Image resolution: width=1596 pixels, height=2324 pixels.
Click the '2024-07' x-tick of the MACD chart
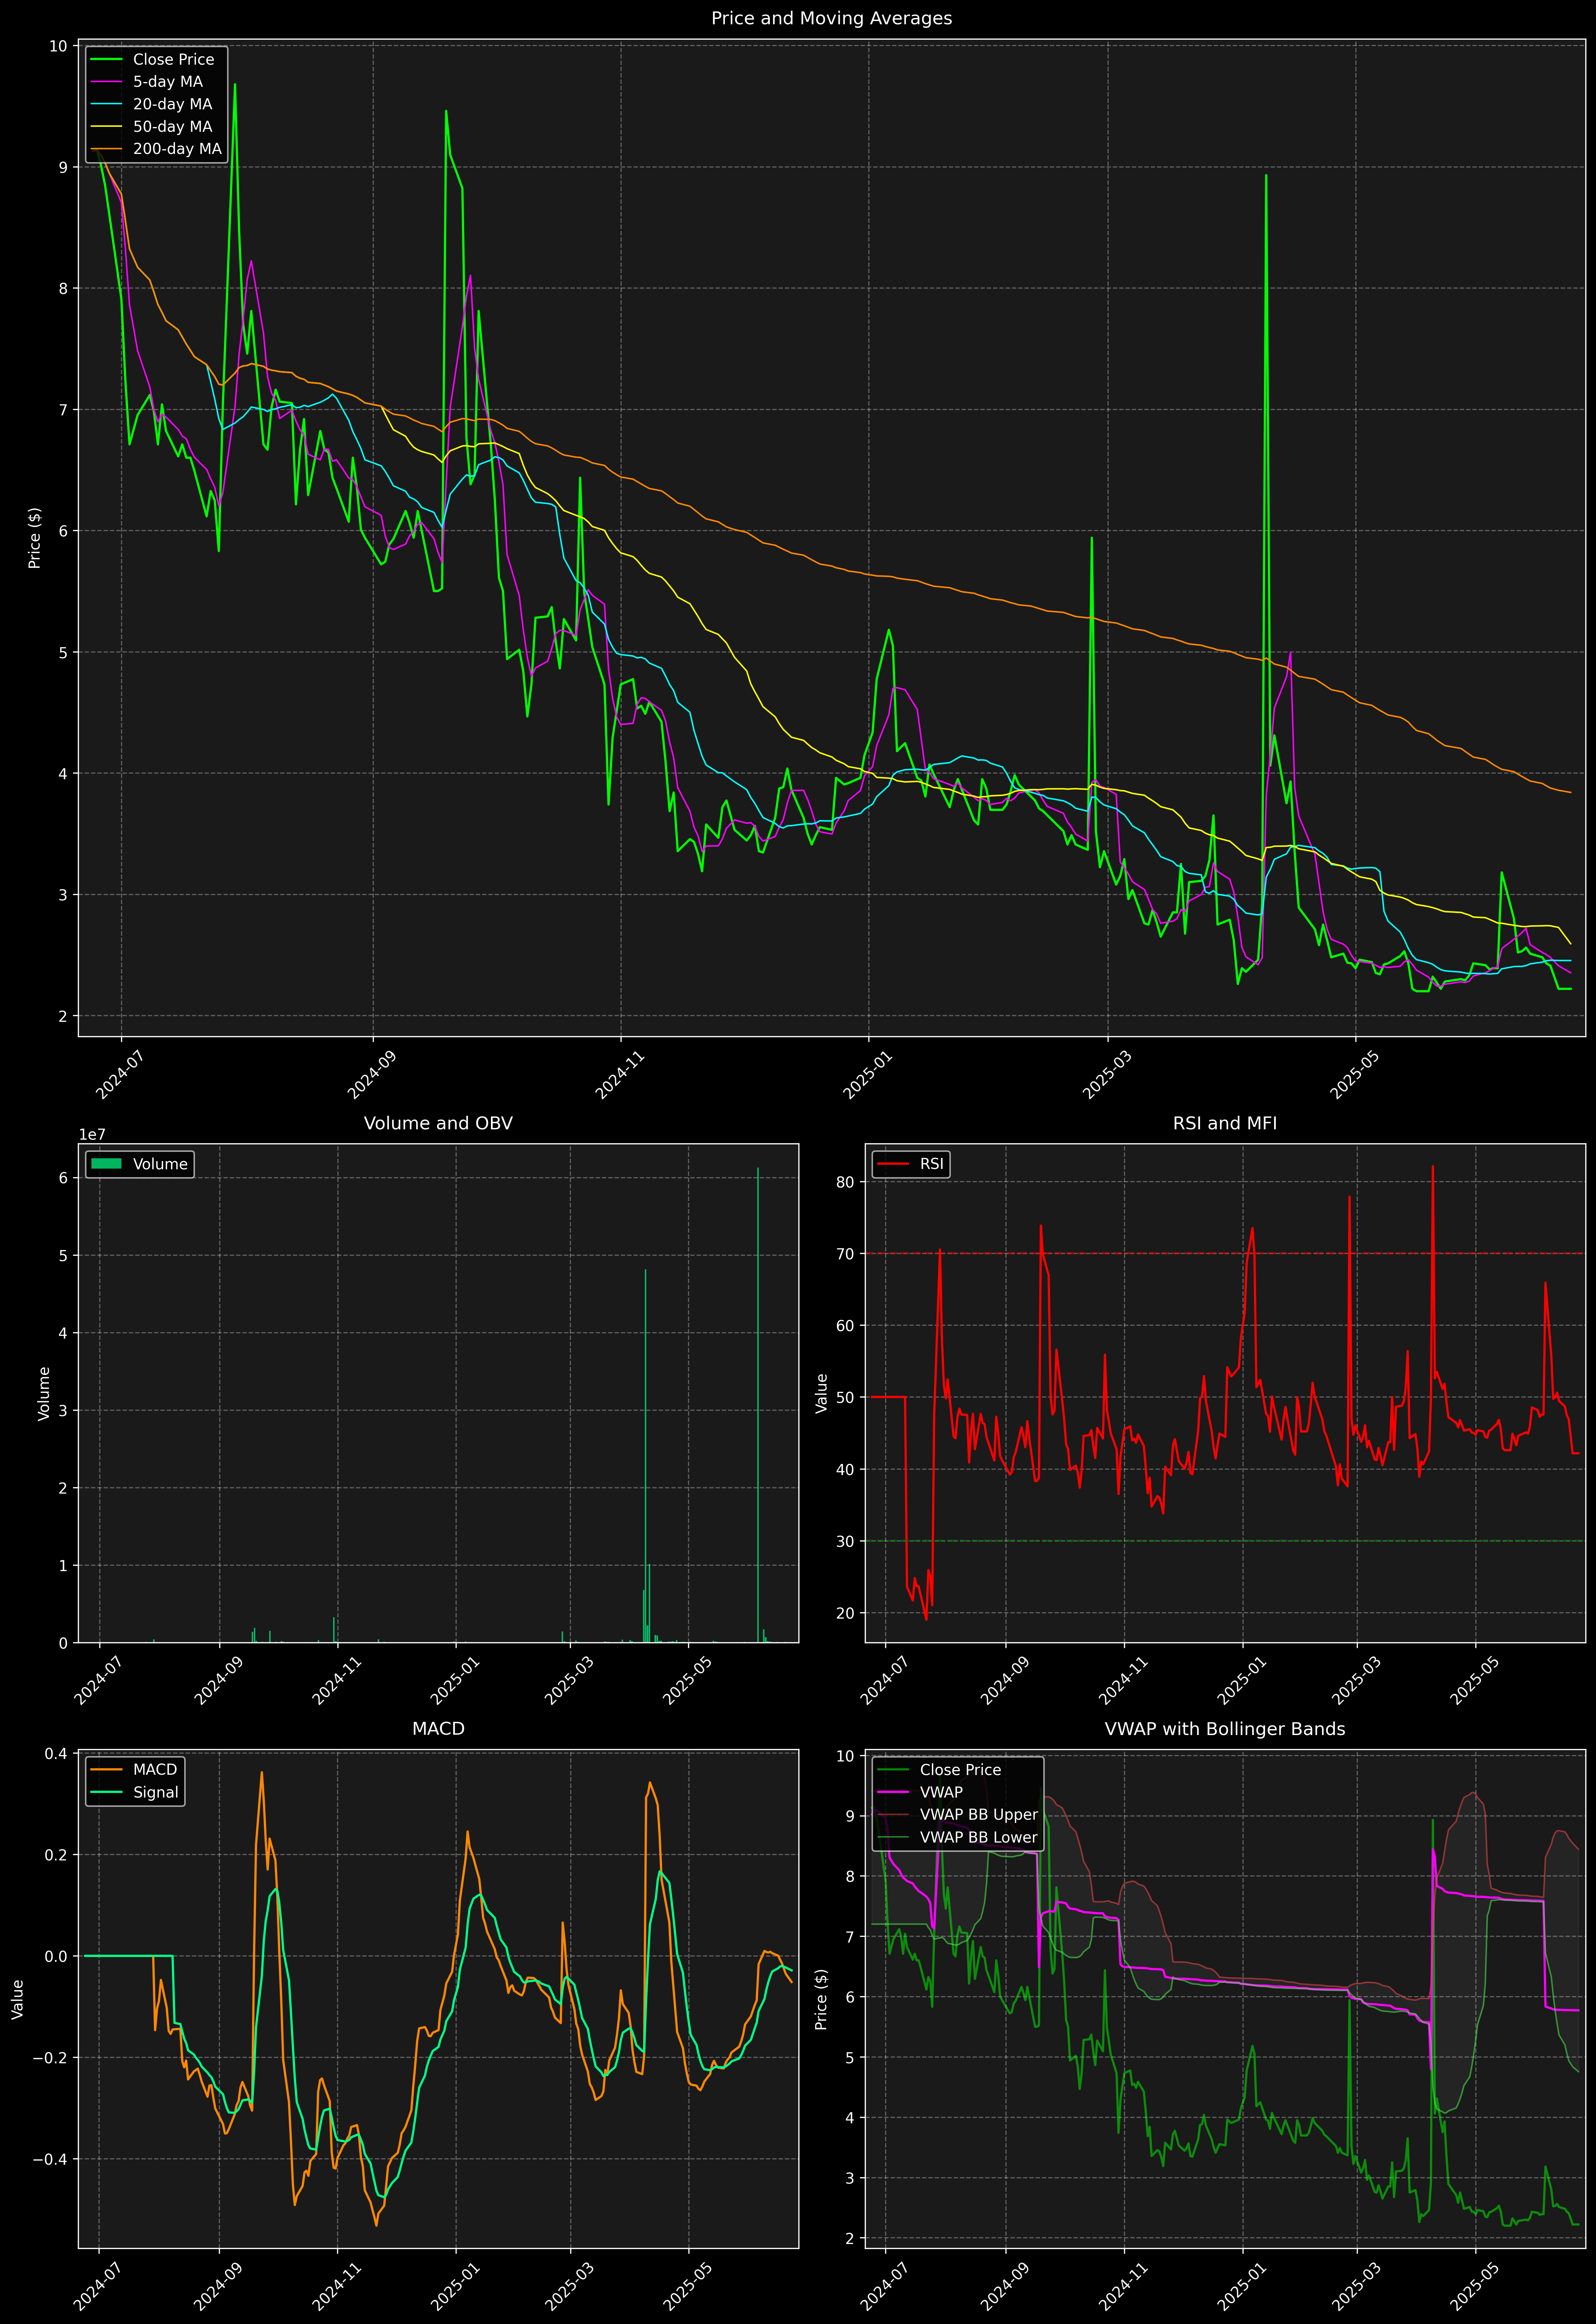pyautogui.click(x=98, y=2286)
